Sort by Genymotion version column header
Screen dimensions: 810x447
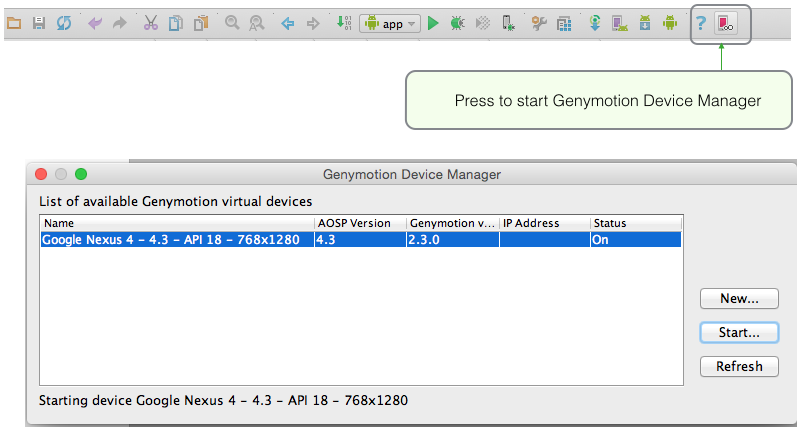click(453, 223)
